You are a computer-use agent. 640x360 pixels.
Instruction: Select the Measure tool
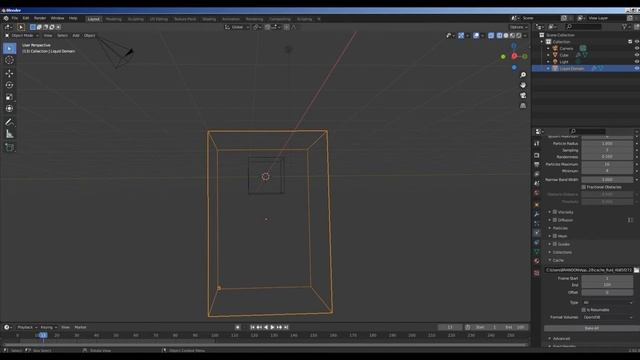click(x=9, y=134)
